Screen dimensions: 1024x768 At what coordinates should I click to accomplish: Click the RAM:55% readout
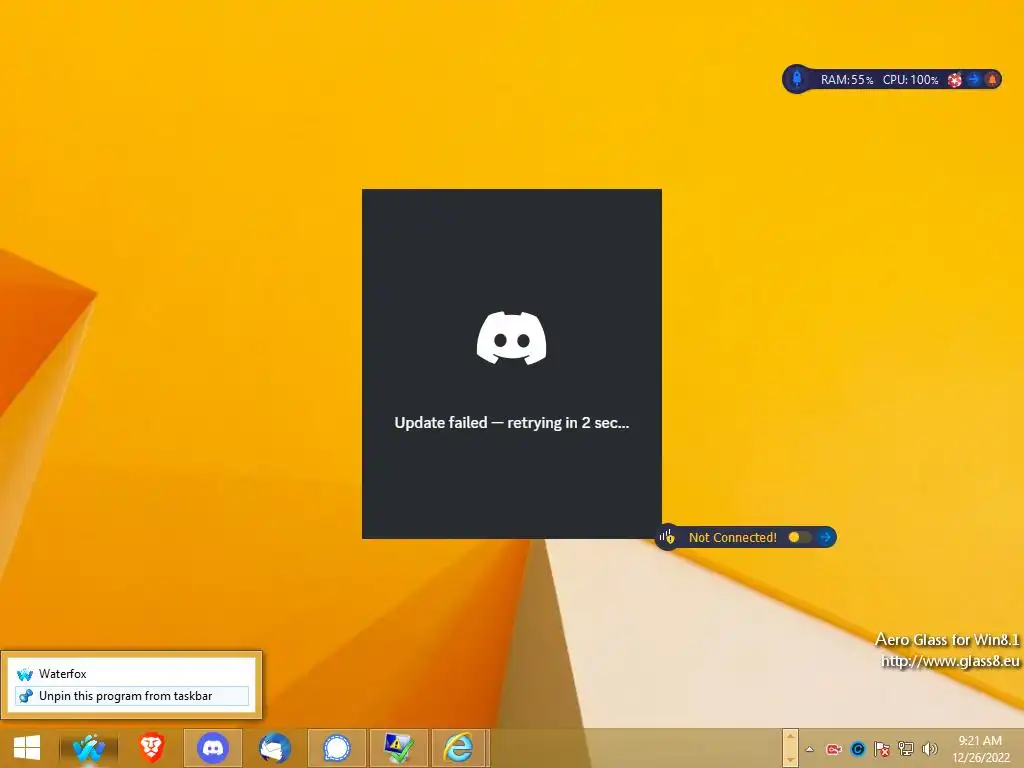846,80
